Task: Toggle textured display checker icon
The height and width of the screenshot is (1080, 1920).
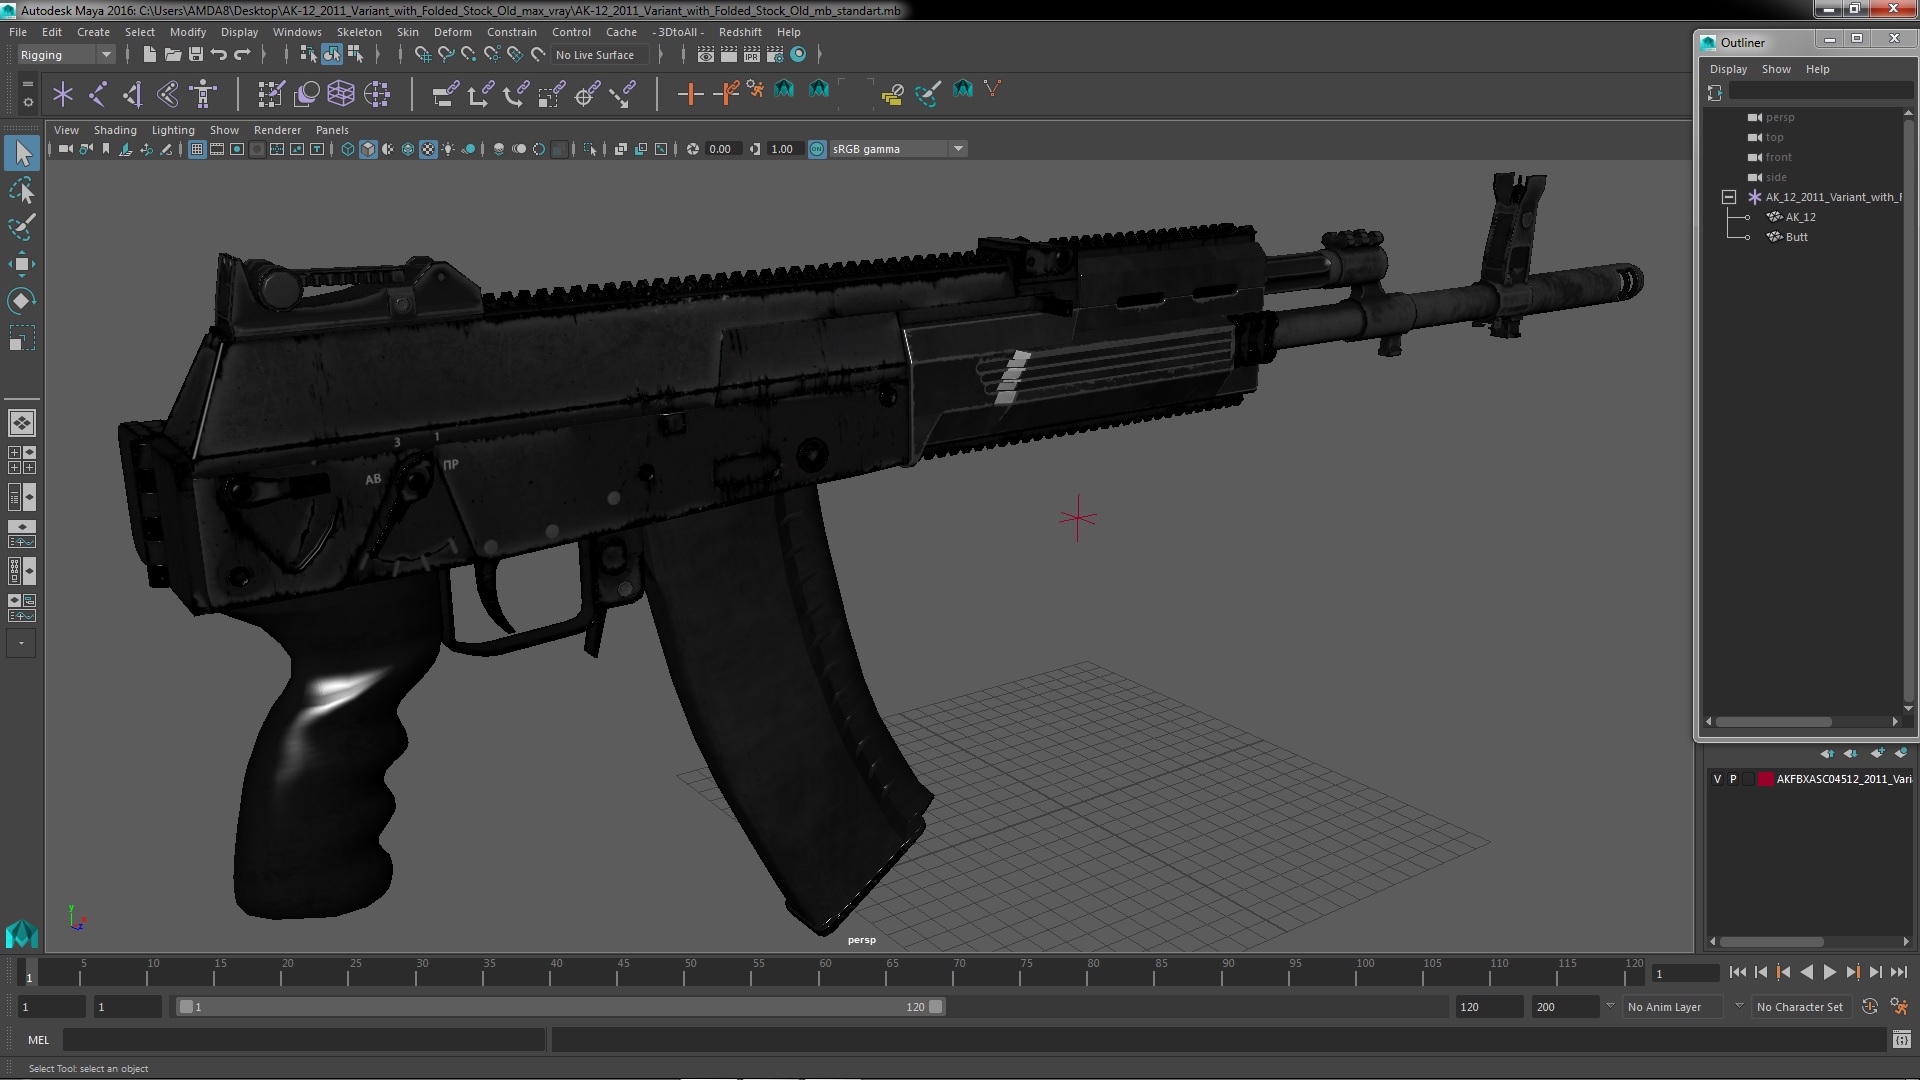Action: pyautogui.click(x=428, y=149)
